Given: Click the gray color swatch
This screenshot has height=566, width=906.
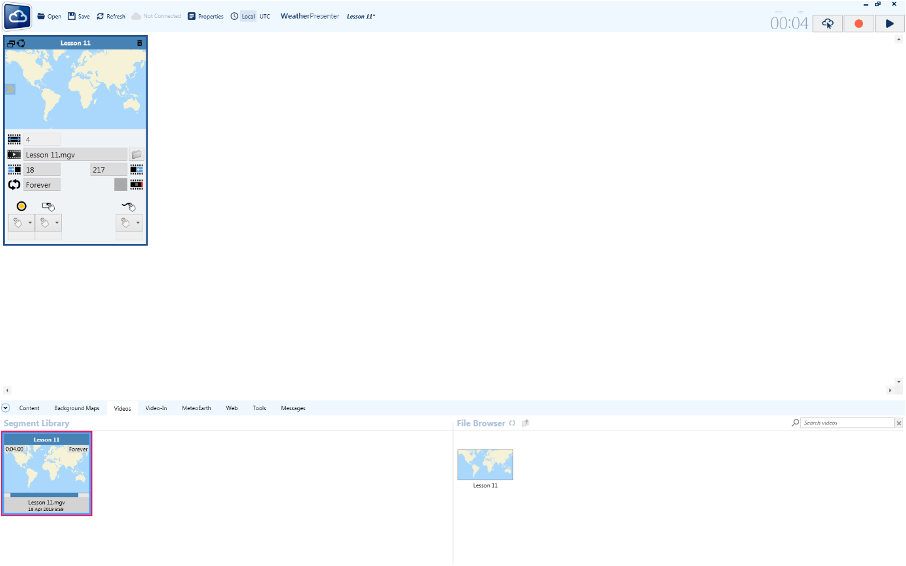Looking at the screenshot, I should [120, 185].
